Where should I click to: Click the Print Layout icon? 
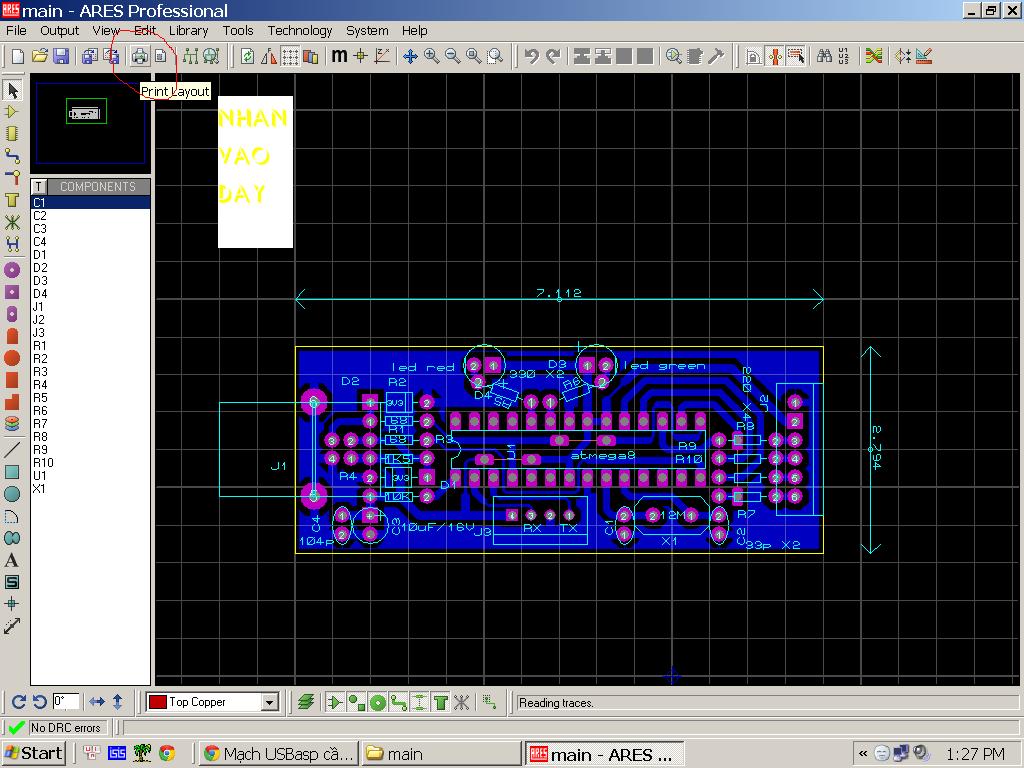pos(140,56)
